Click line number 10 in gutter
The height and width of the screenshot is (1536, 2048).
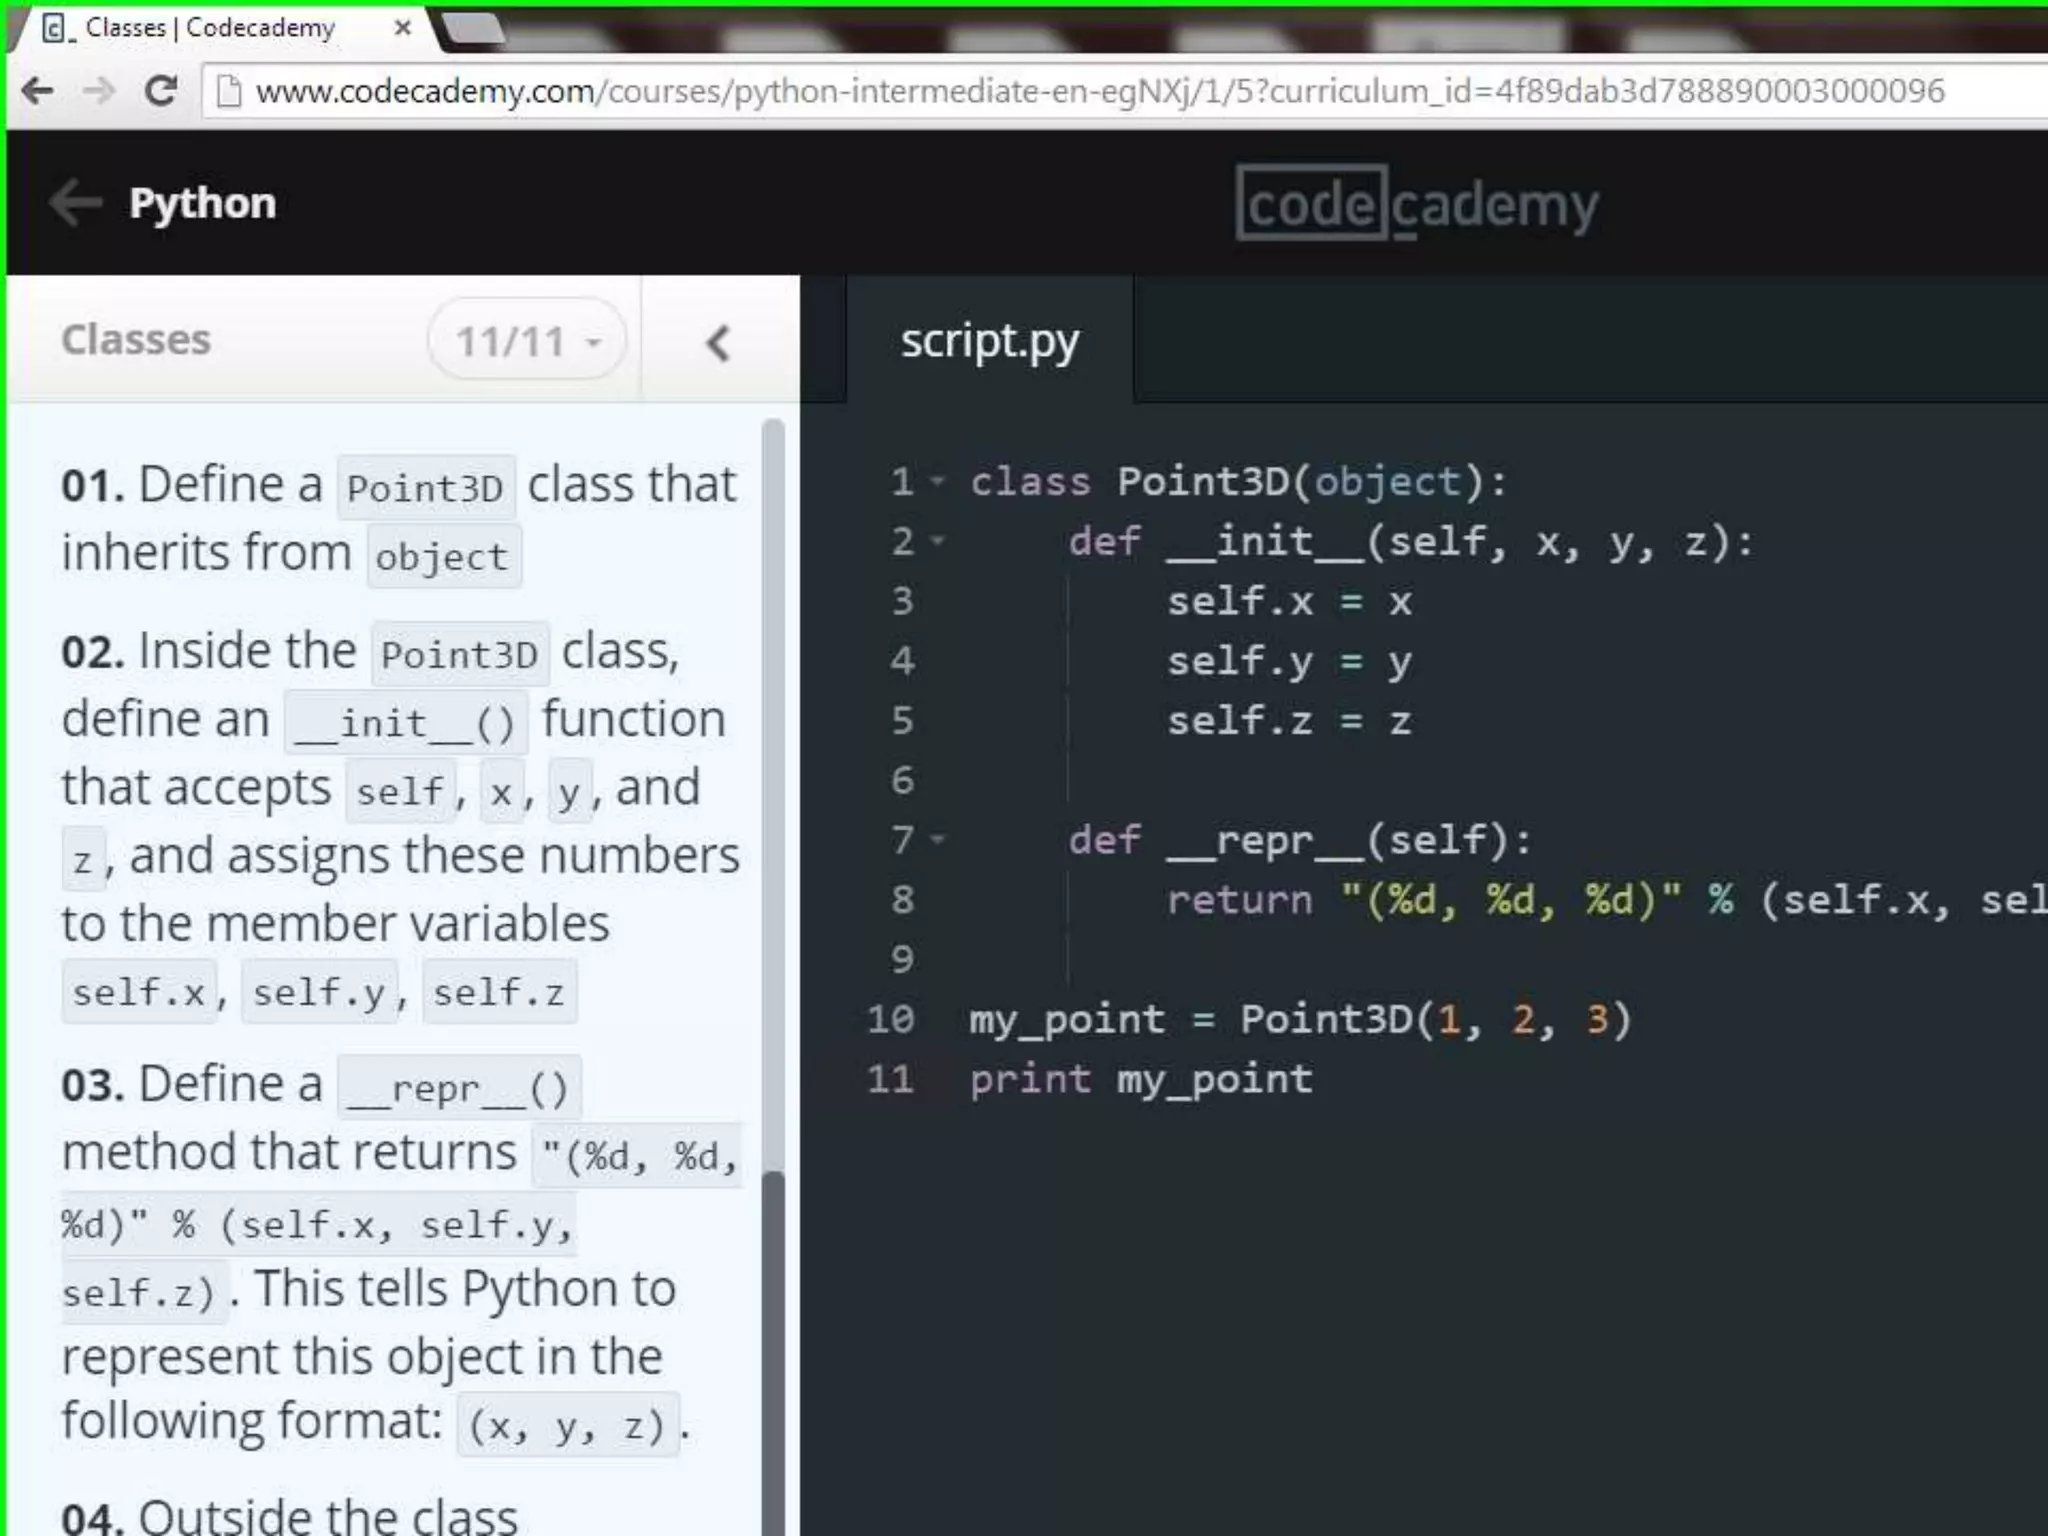(x=890, y=1019)
